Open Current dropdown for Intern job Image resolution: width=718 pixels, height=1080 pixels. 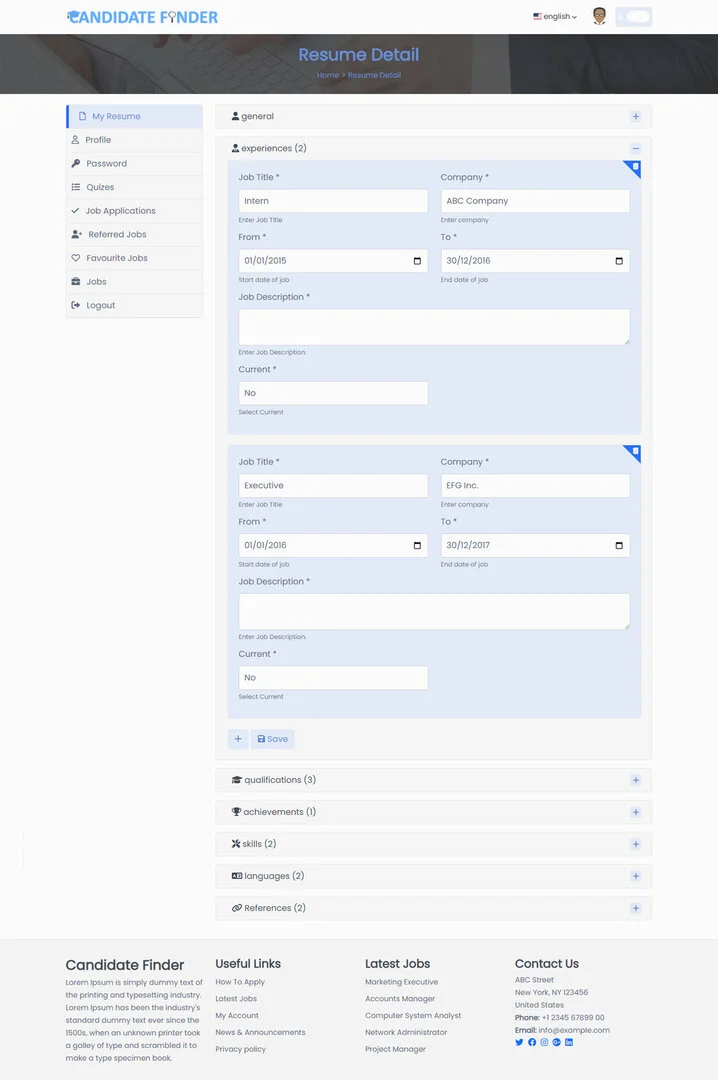[x=333, y=393]
